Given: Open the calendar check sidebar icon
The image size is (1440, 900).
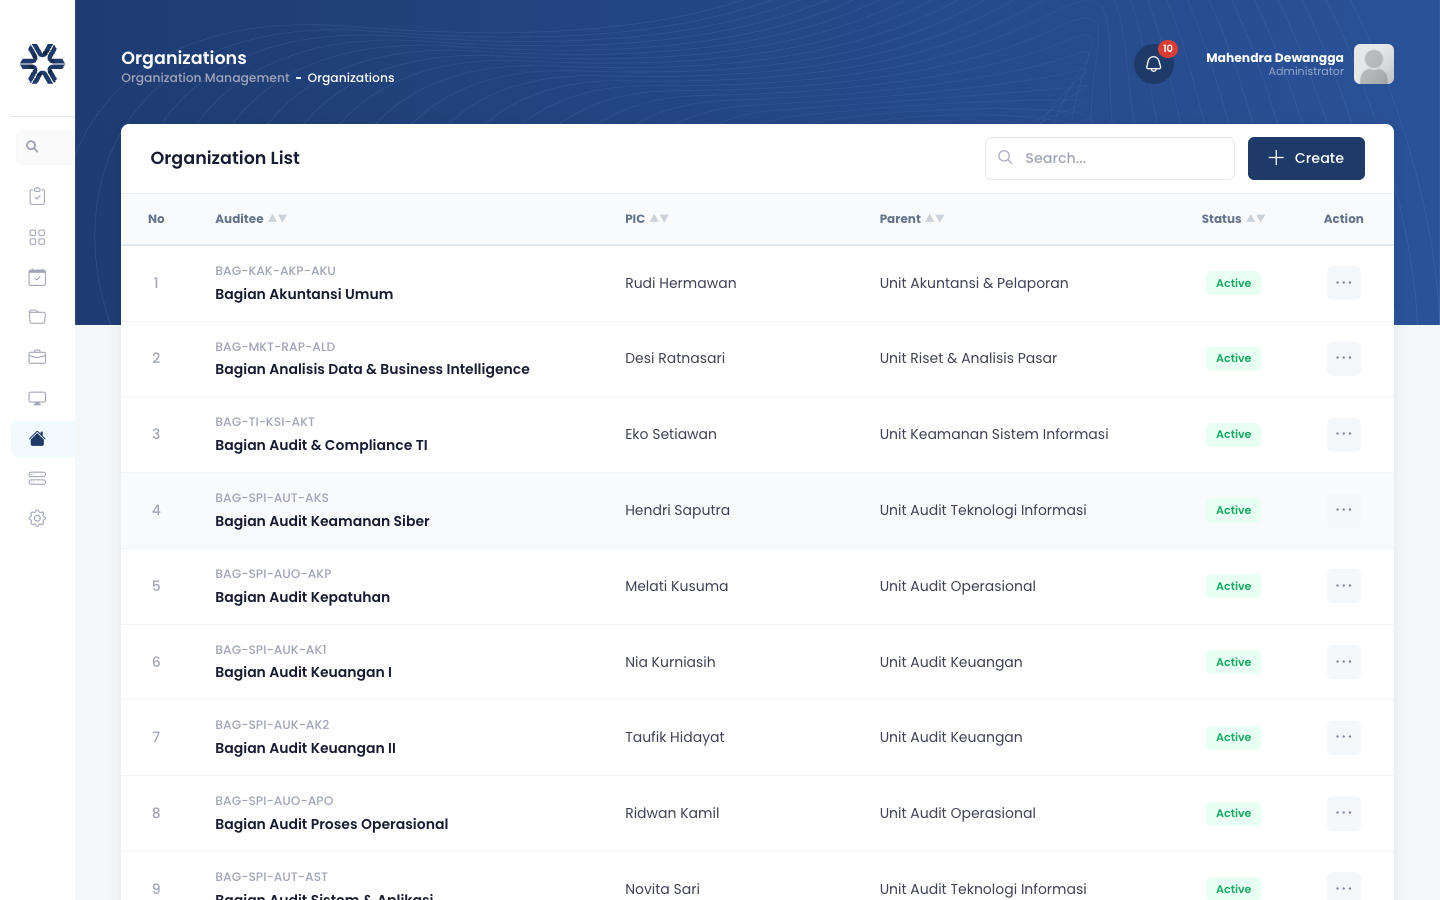Looking at the screenshot, I should [37, 277].
